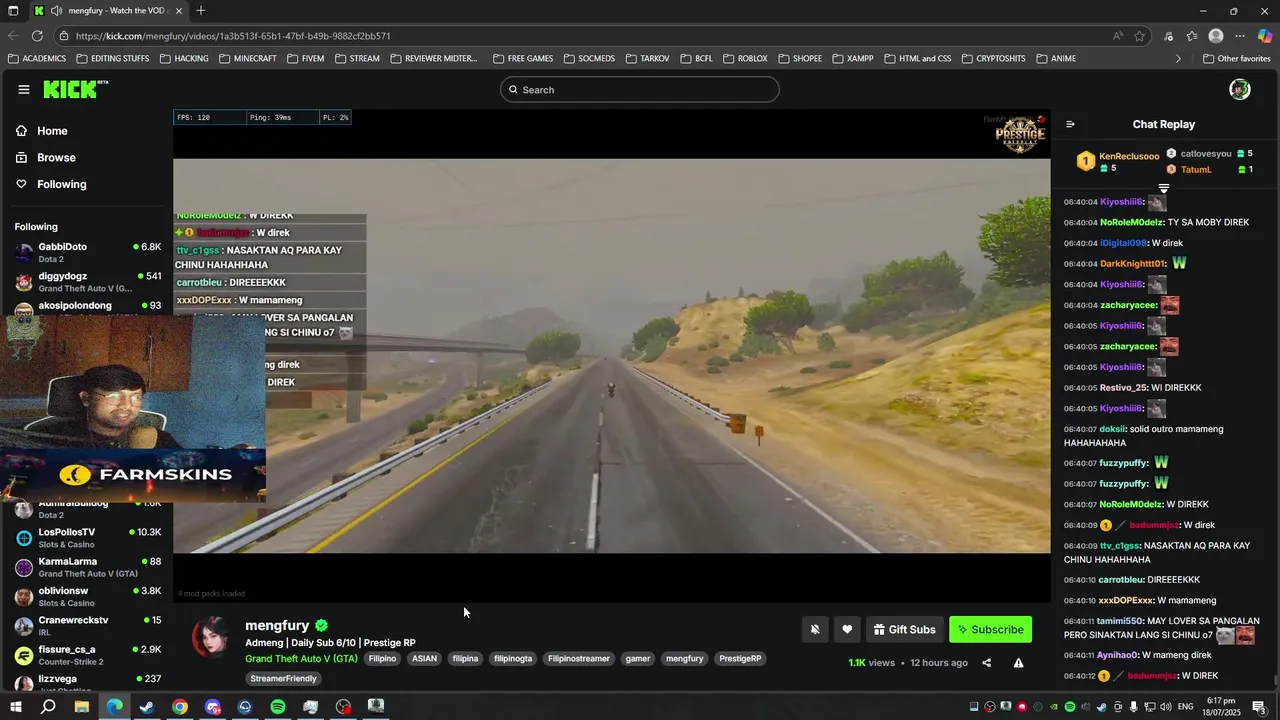Click the PrestigeRP tag
The image size is (1280, 720).
740,659
